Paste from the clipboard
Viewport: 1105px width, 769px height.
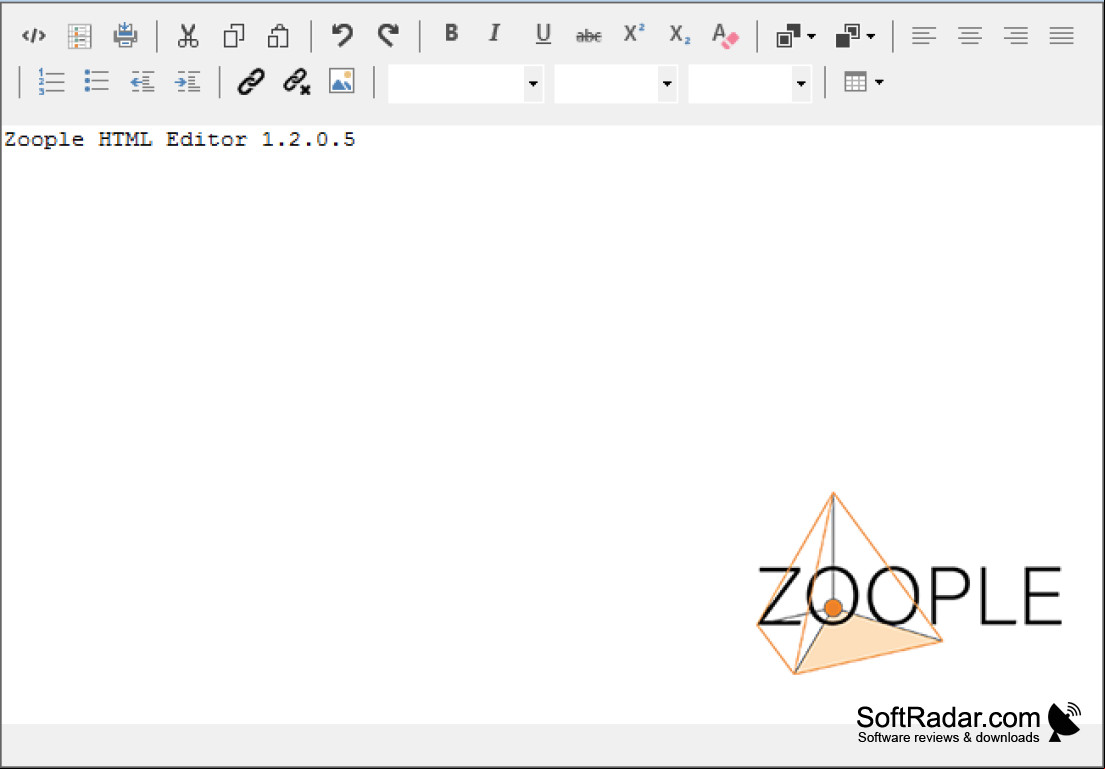click(278, 35)
